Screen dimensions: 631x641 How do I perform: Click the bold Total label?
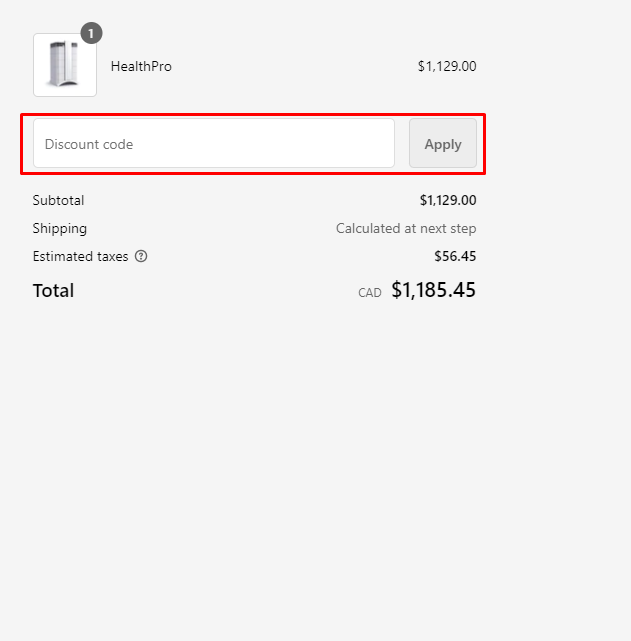pyautogui.click(x=53, y=291)
